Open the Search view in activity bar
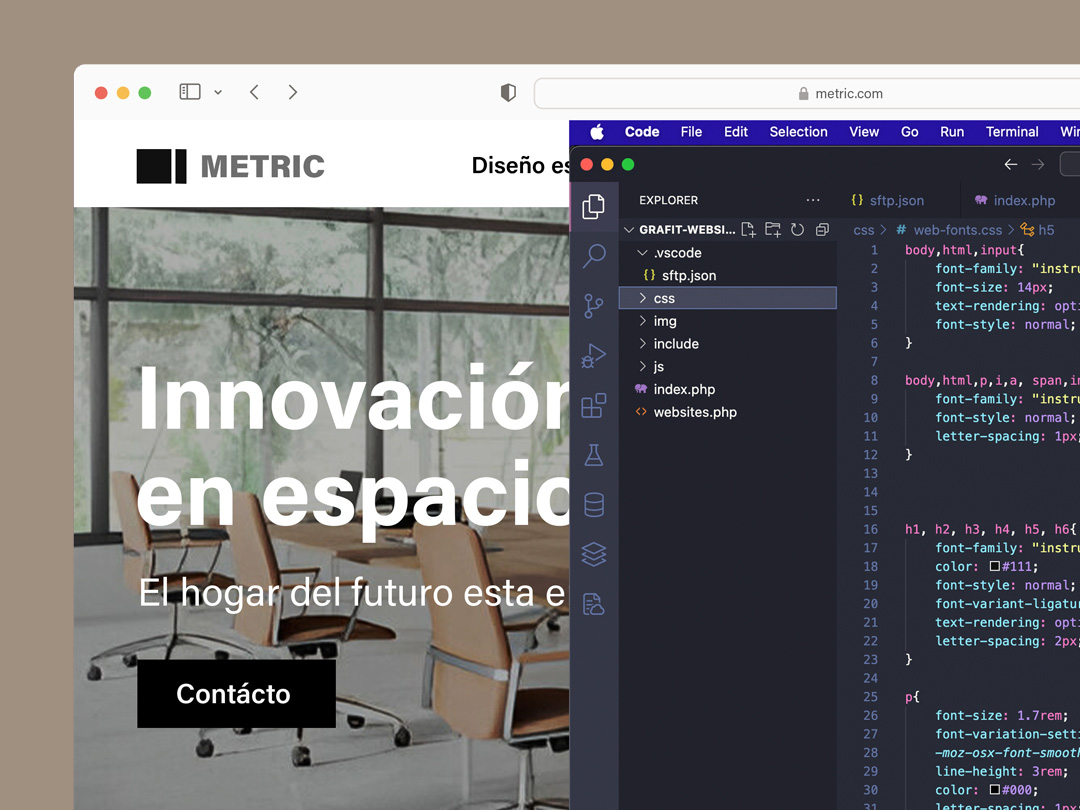Image resolution: width=1080 pixels, height=810 pixels. click(594, 256)
